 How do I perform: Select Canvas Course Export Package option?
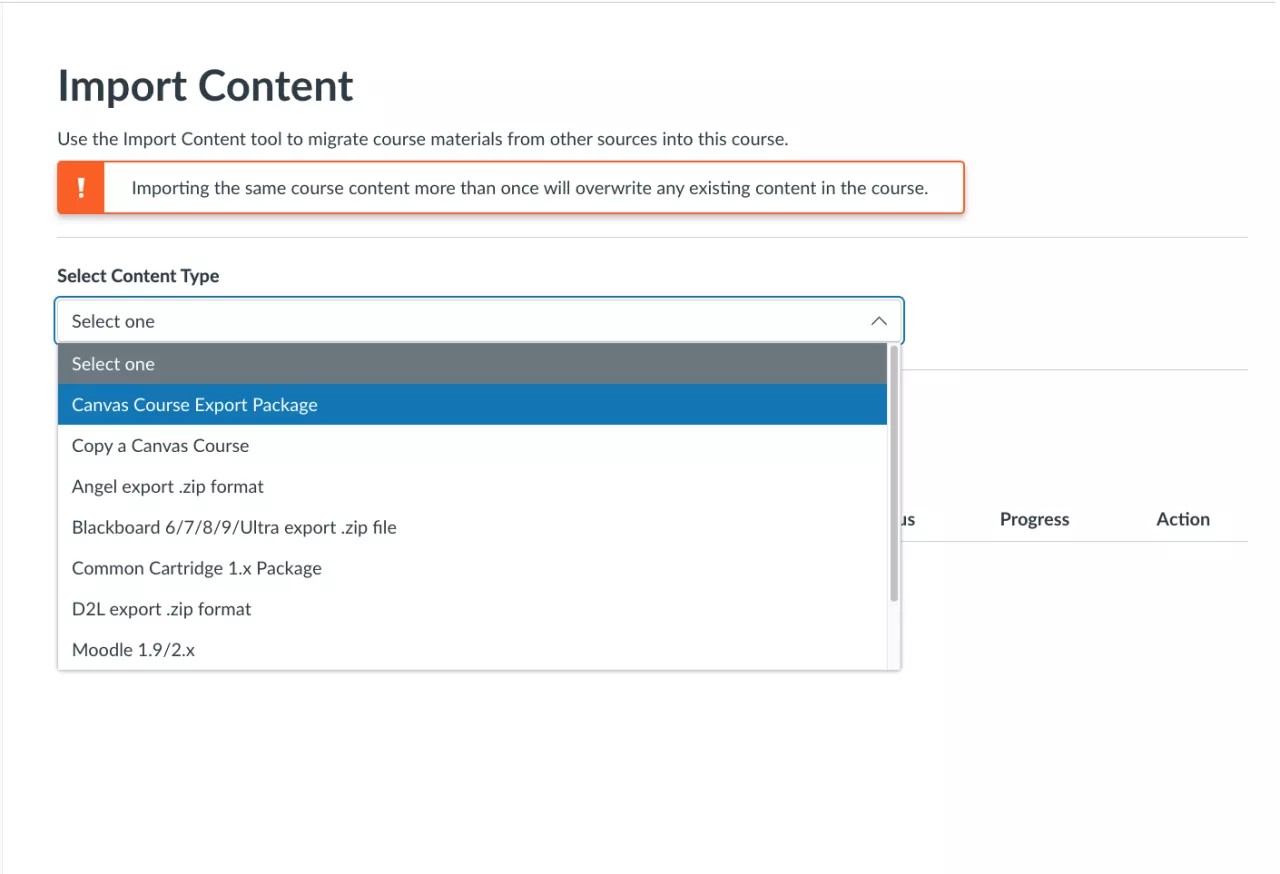point(472,405)
